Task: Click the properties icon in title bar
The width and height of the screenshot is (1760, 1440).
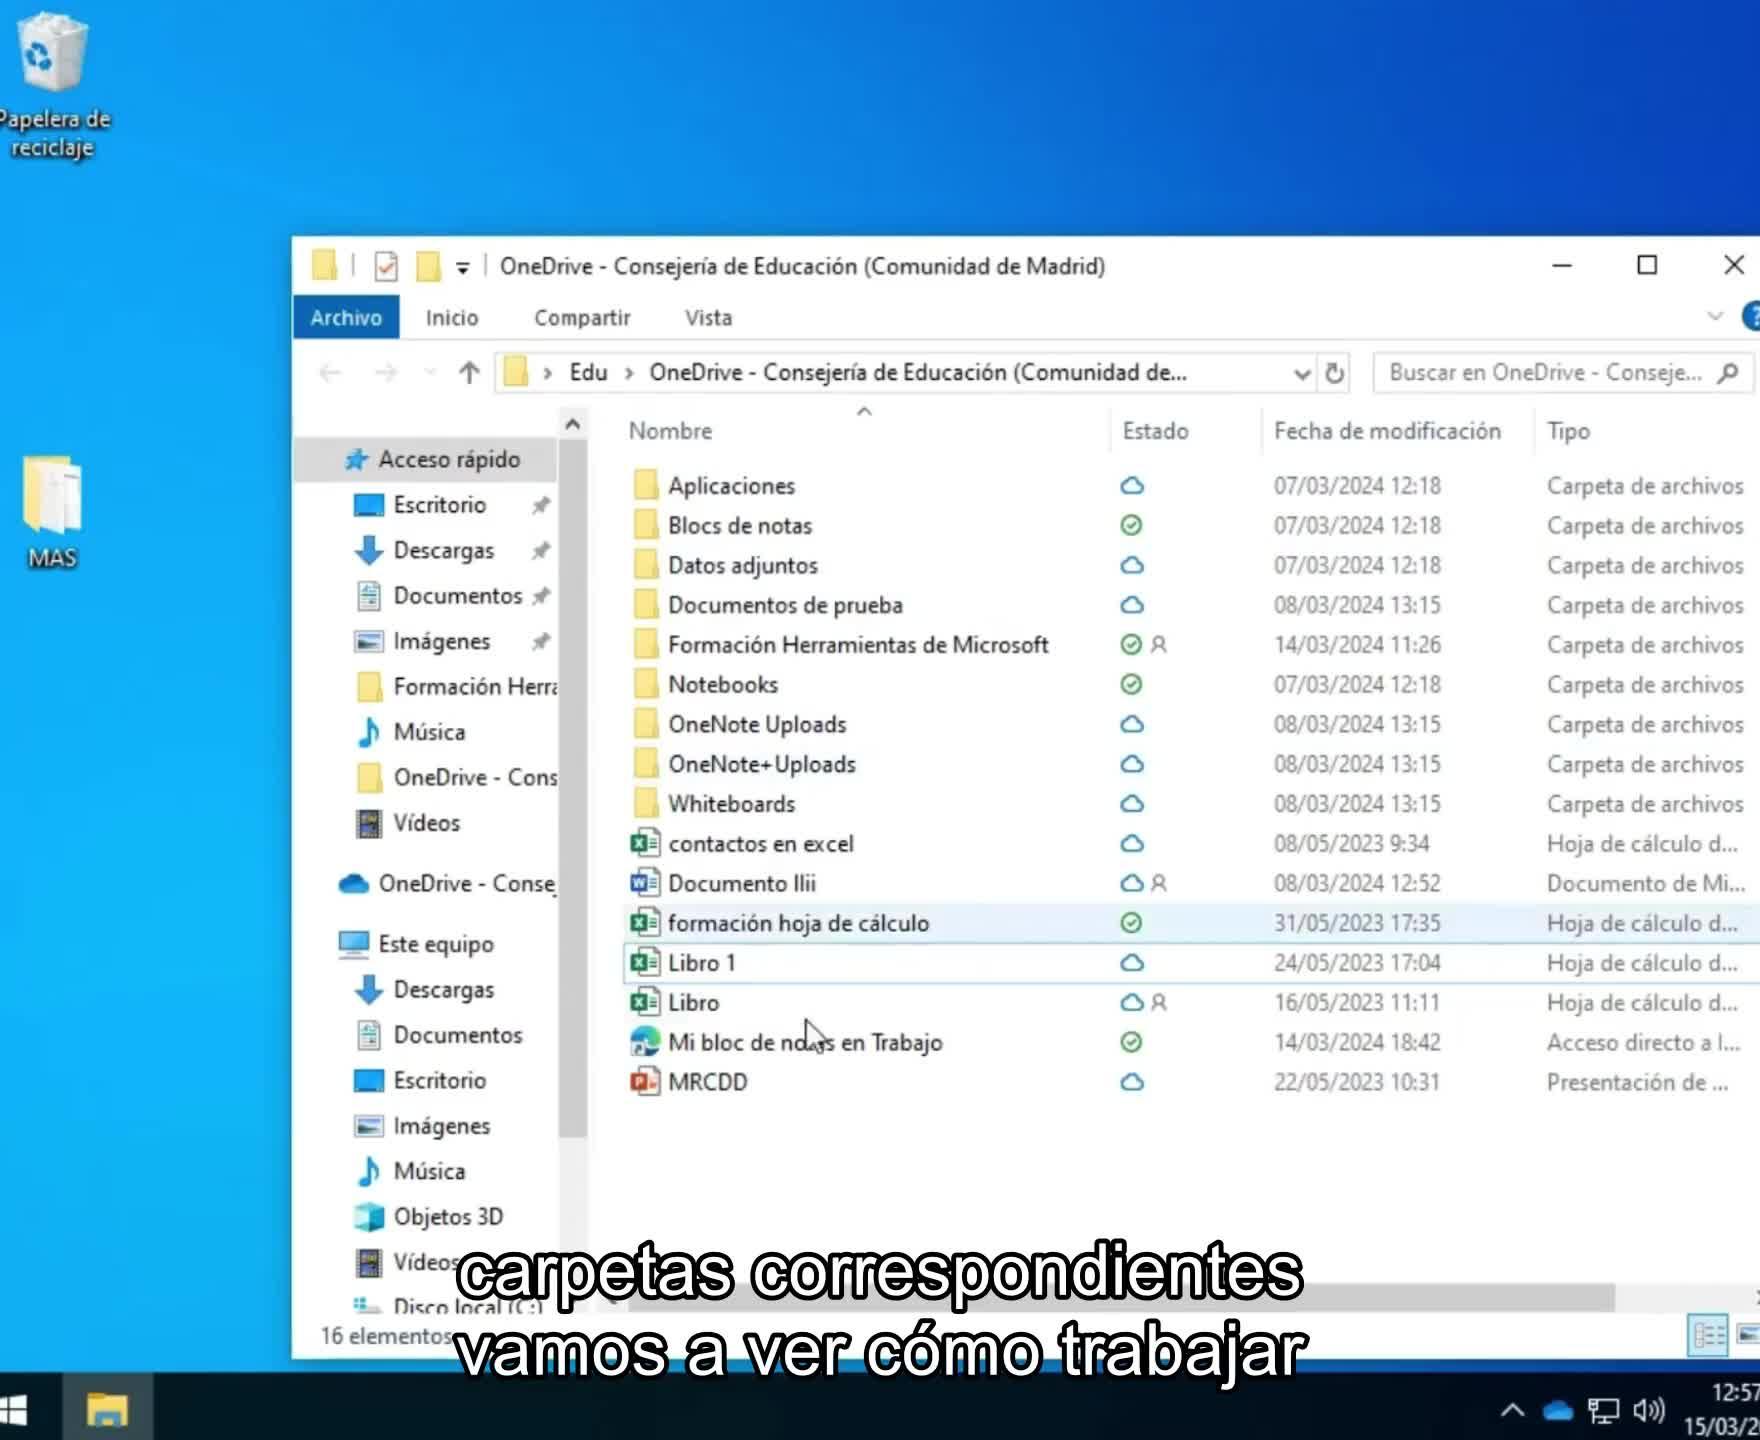Action: [x=386, y=266]
